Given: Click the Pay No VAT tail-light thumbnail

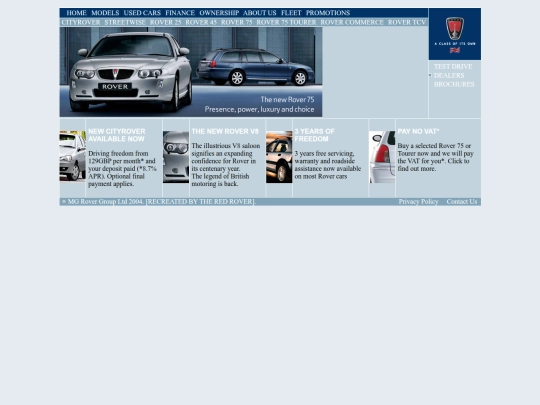Looking at the screenshot, I should 382,157.
